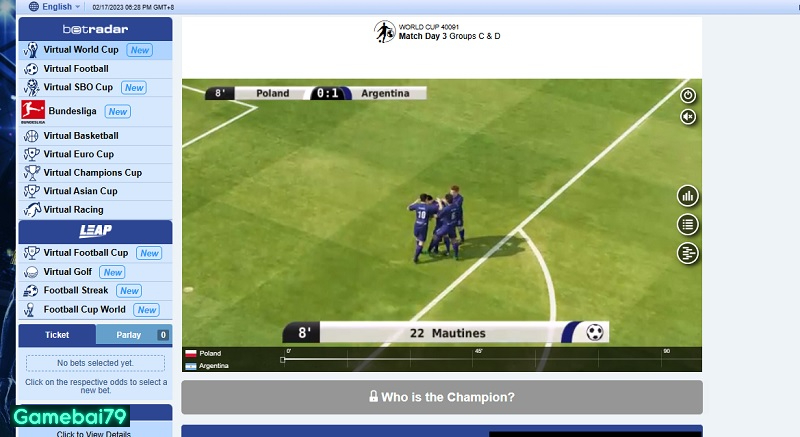
Task: Click the Click to View Details link
Action: tap(94, 433)
